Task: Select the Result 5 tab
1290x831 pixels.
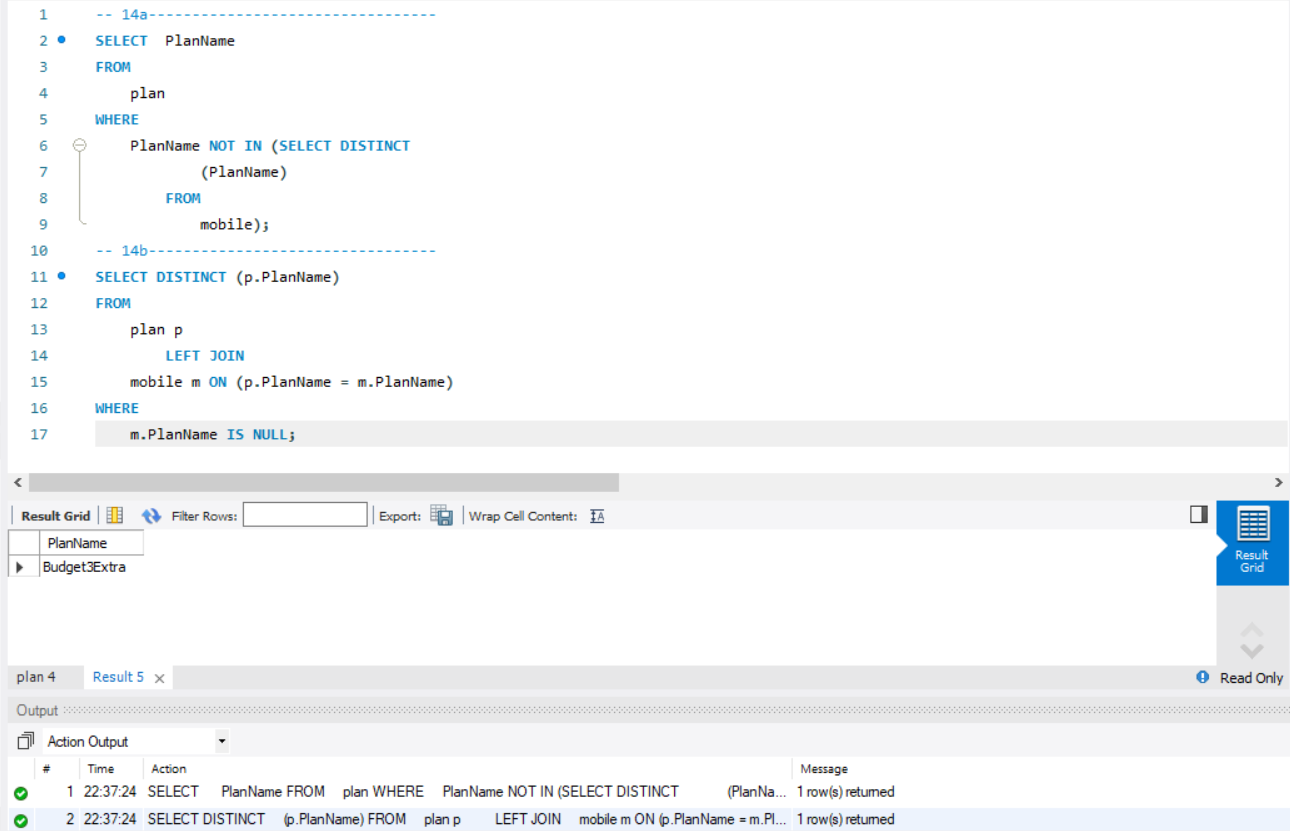Action: click(118, 677)
